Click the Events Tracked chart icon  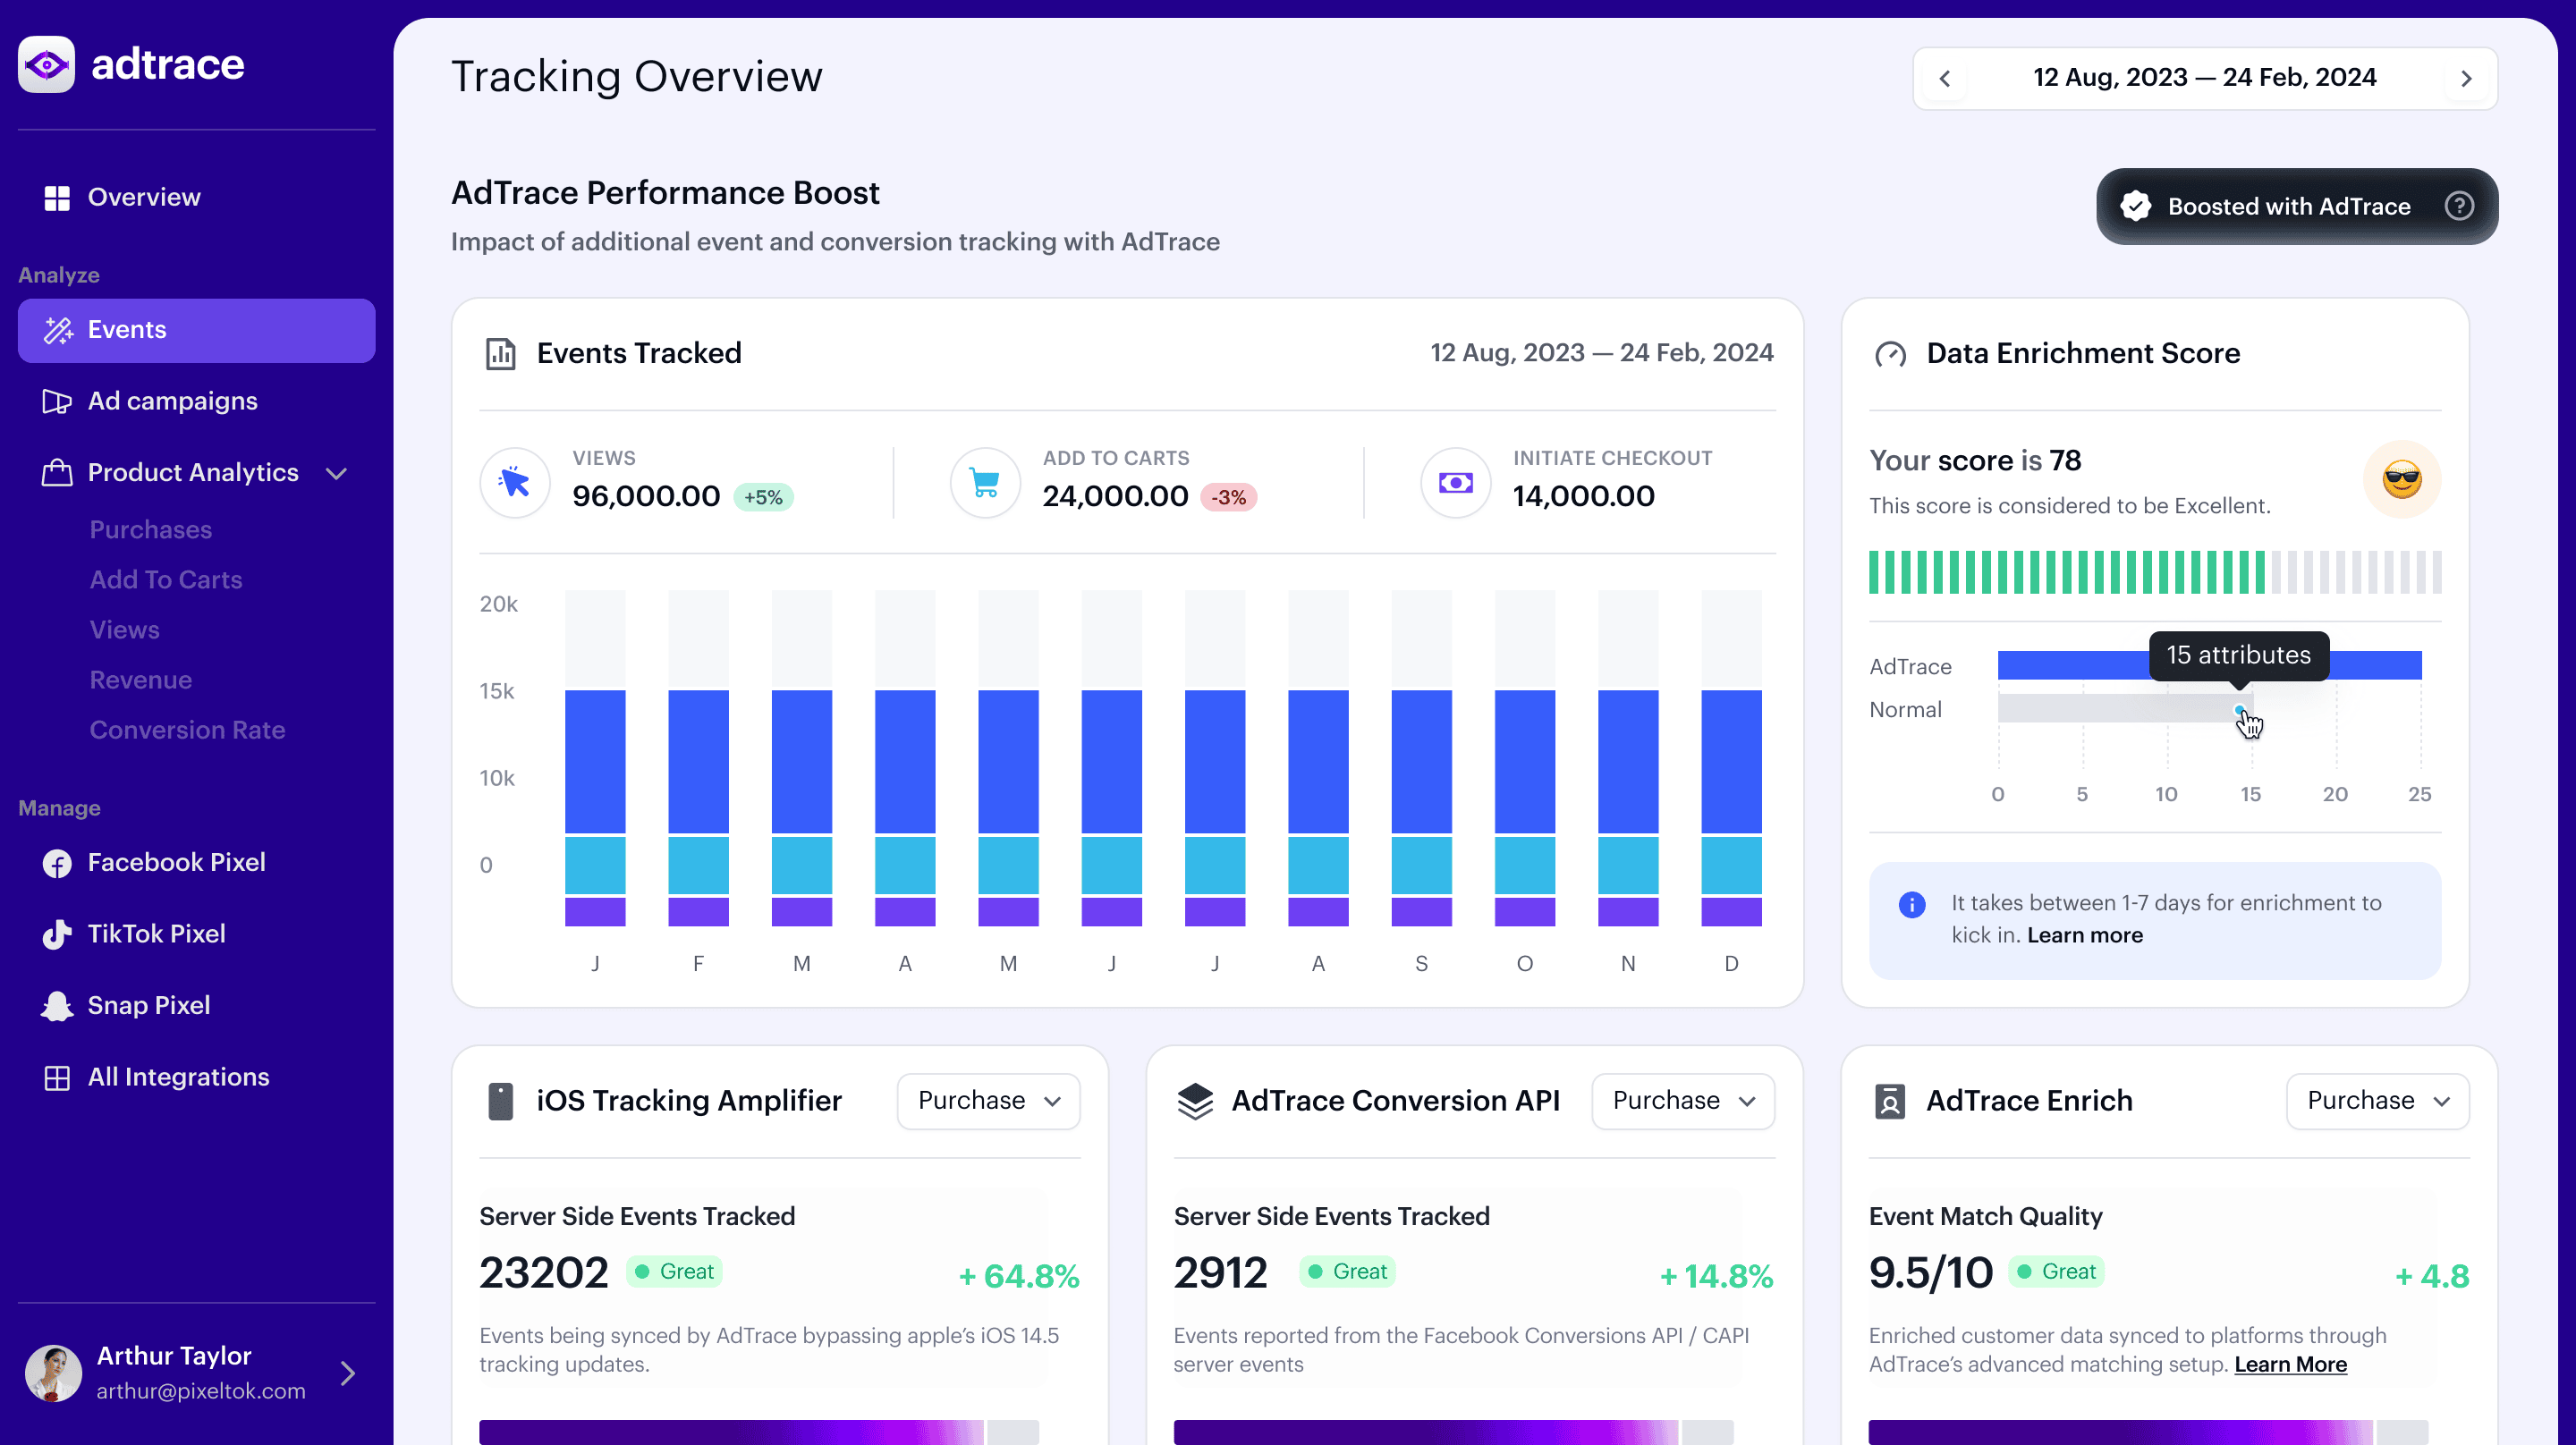pos(500,354)
